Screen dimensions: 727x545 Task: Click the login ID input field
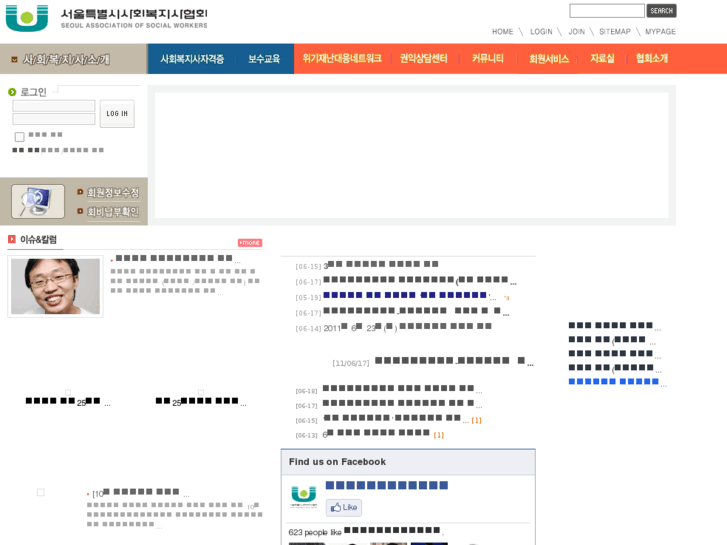tap(54, 106)
